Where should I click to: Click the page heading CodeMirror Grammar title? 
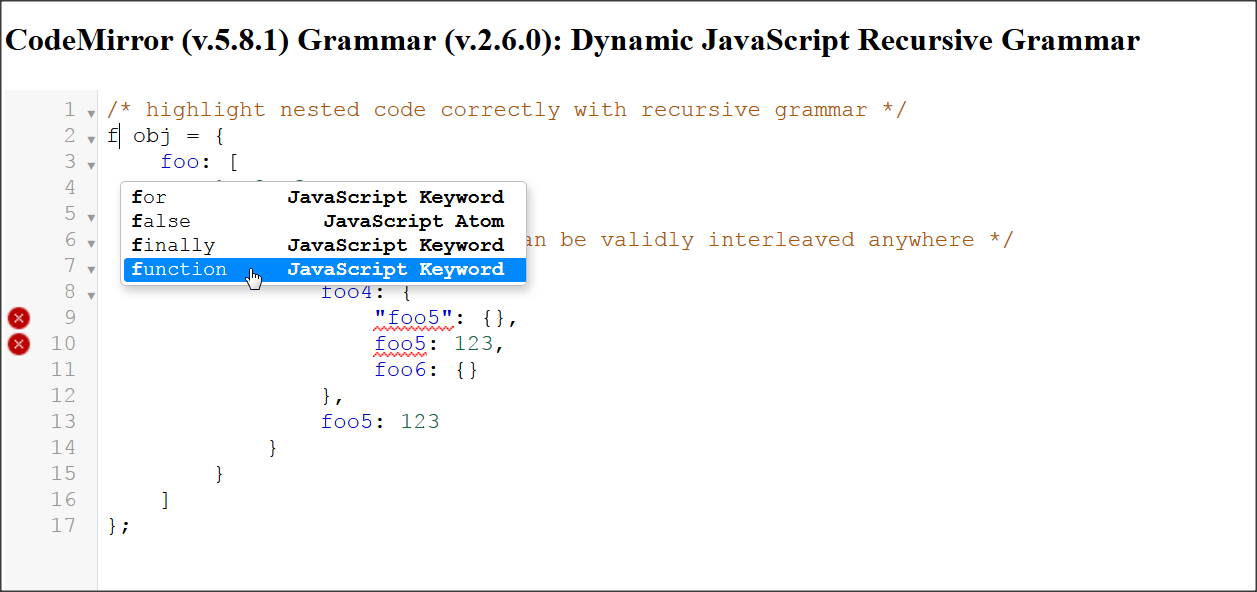tap(573, 40)
